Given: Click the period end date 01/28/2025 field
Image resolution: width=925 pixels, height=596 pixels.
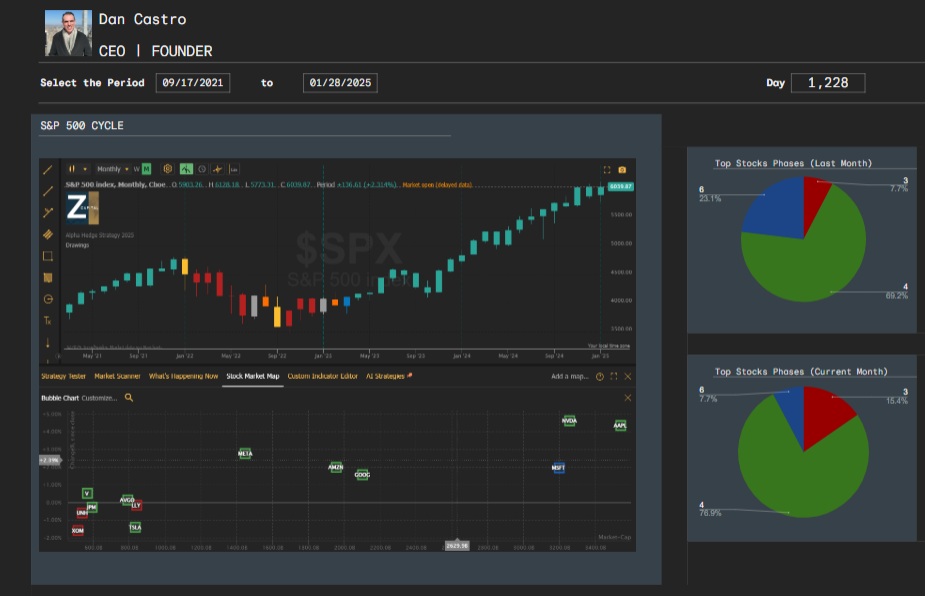Looking at the screenshot, I should coord(340,83).
